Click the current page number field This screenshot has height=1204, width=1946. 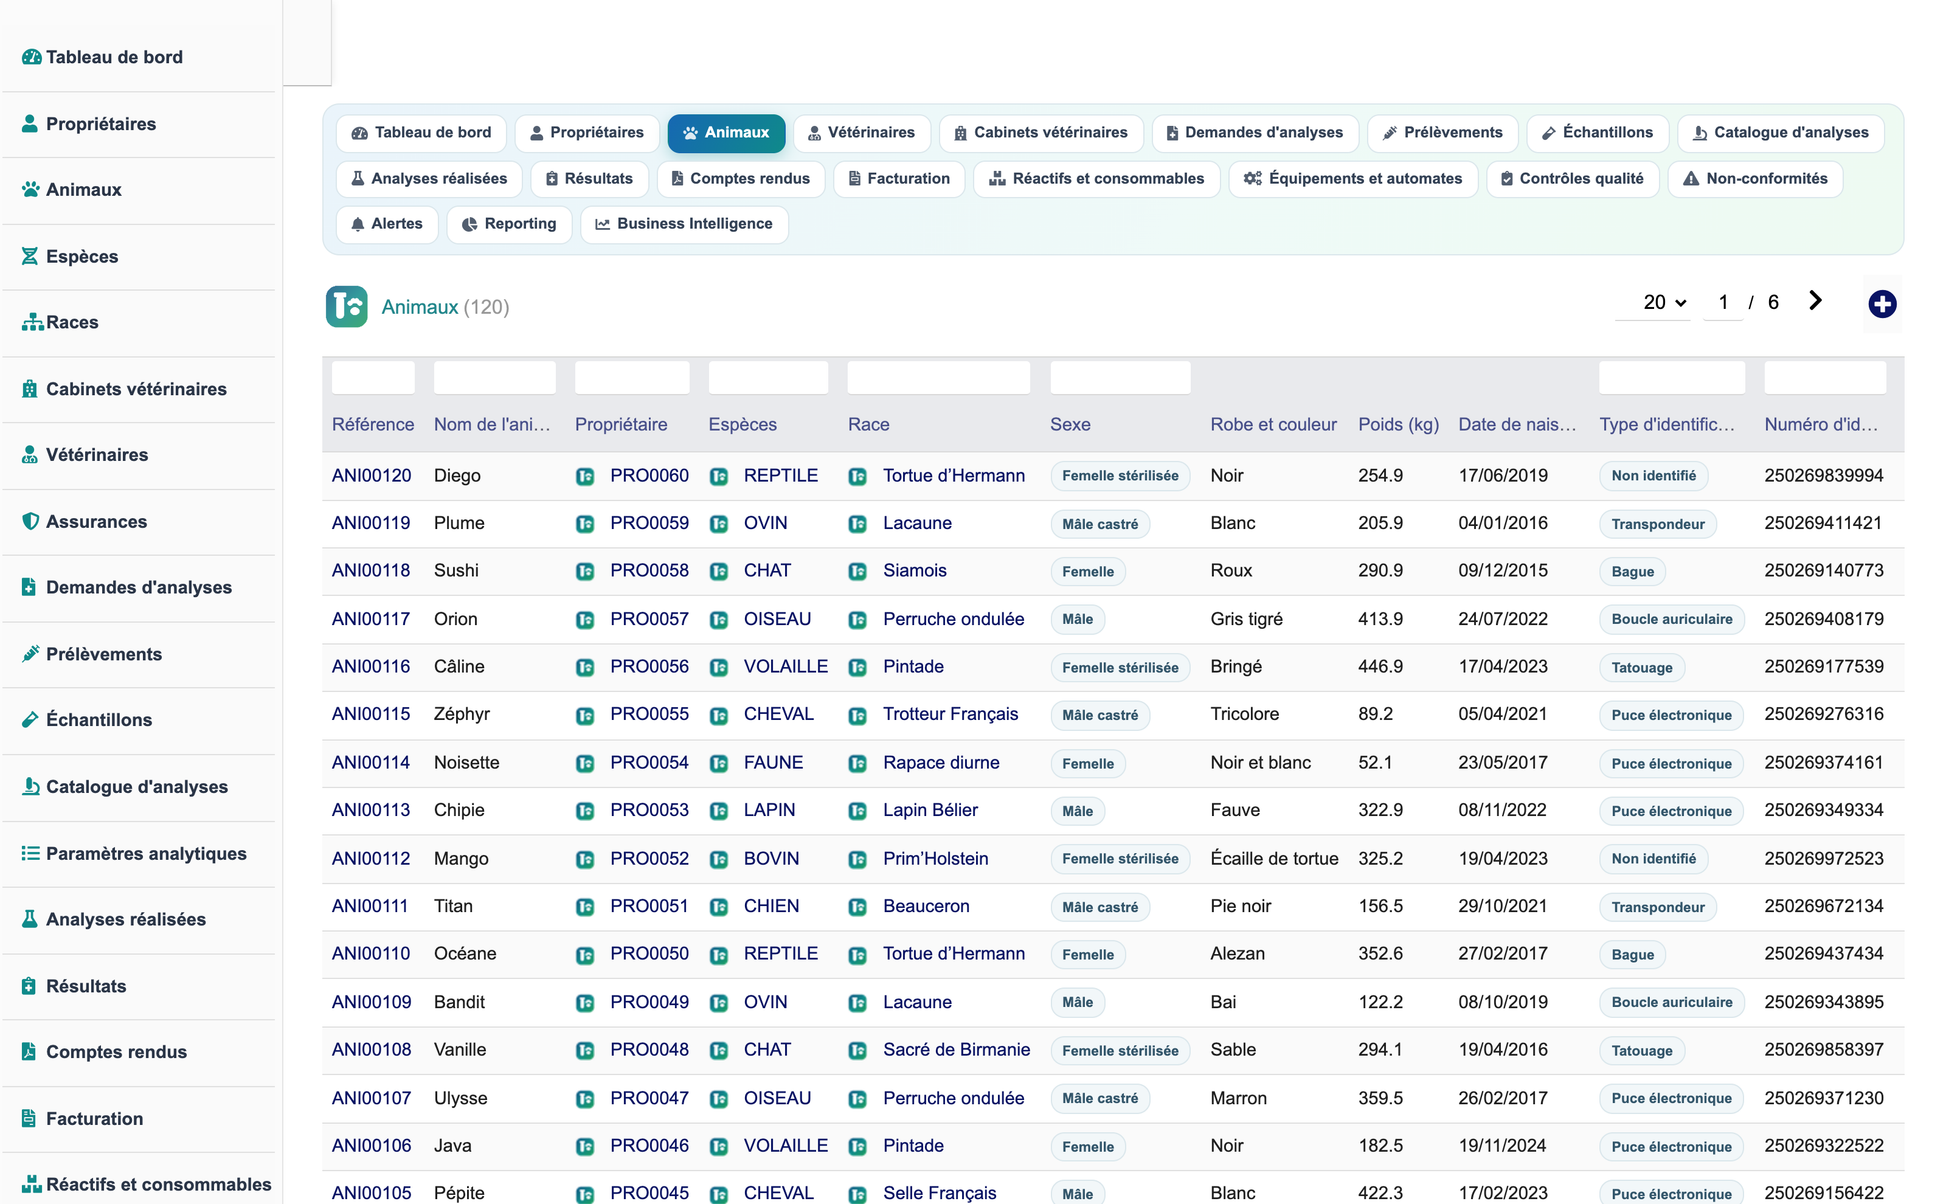(1723, 302)
